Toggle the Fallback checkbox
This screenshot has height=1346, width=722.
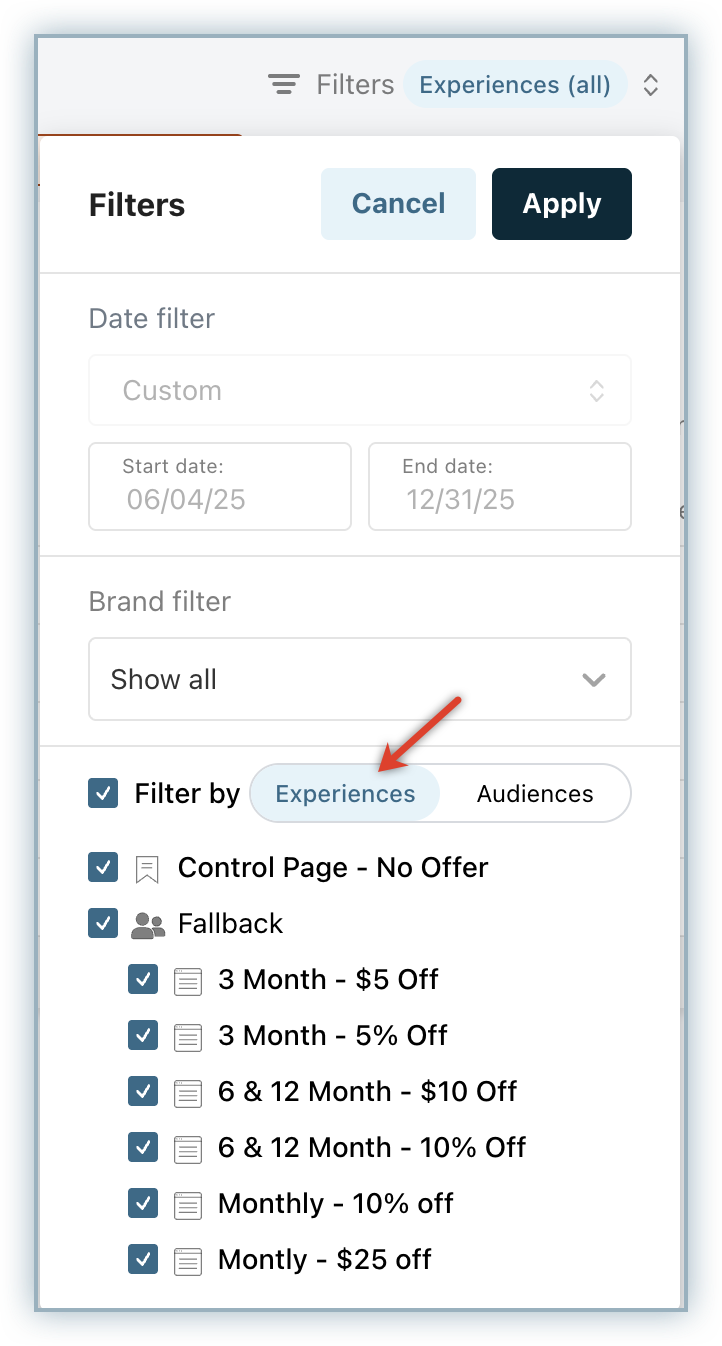click(103, 923)
